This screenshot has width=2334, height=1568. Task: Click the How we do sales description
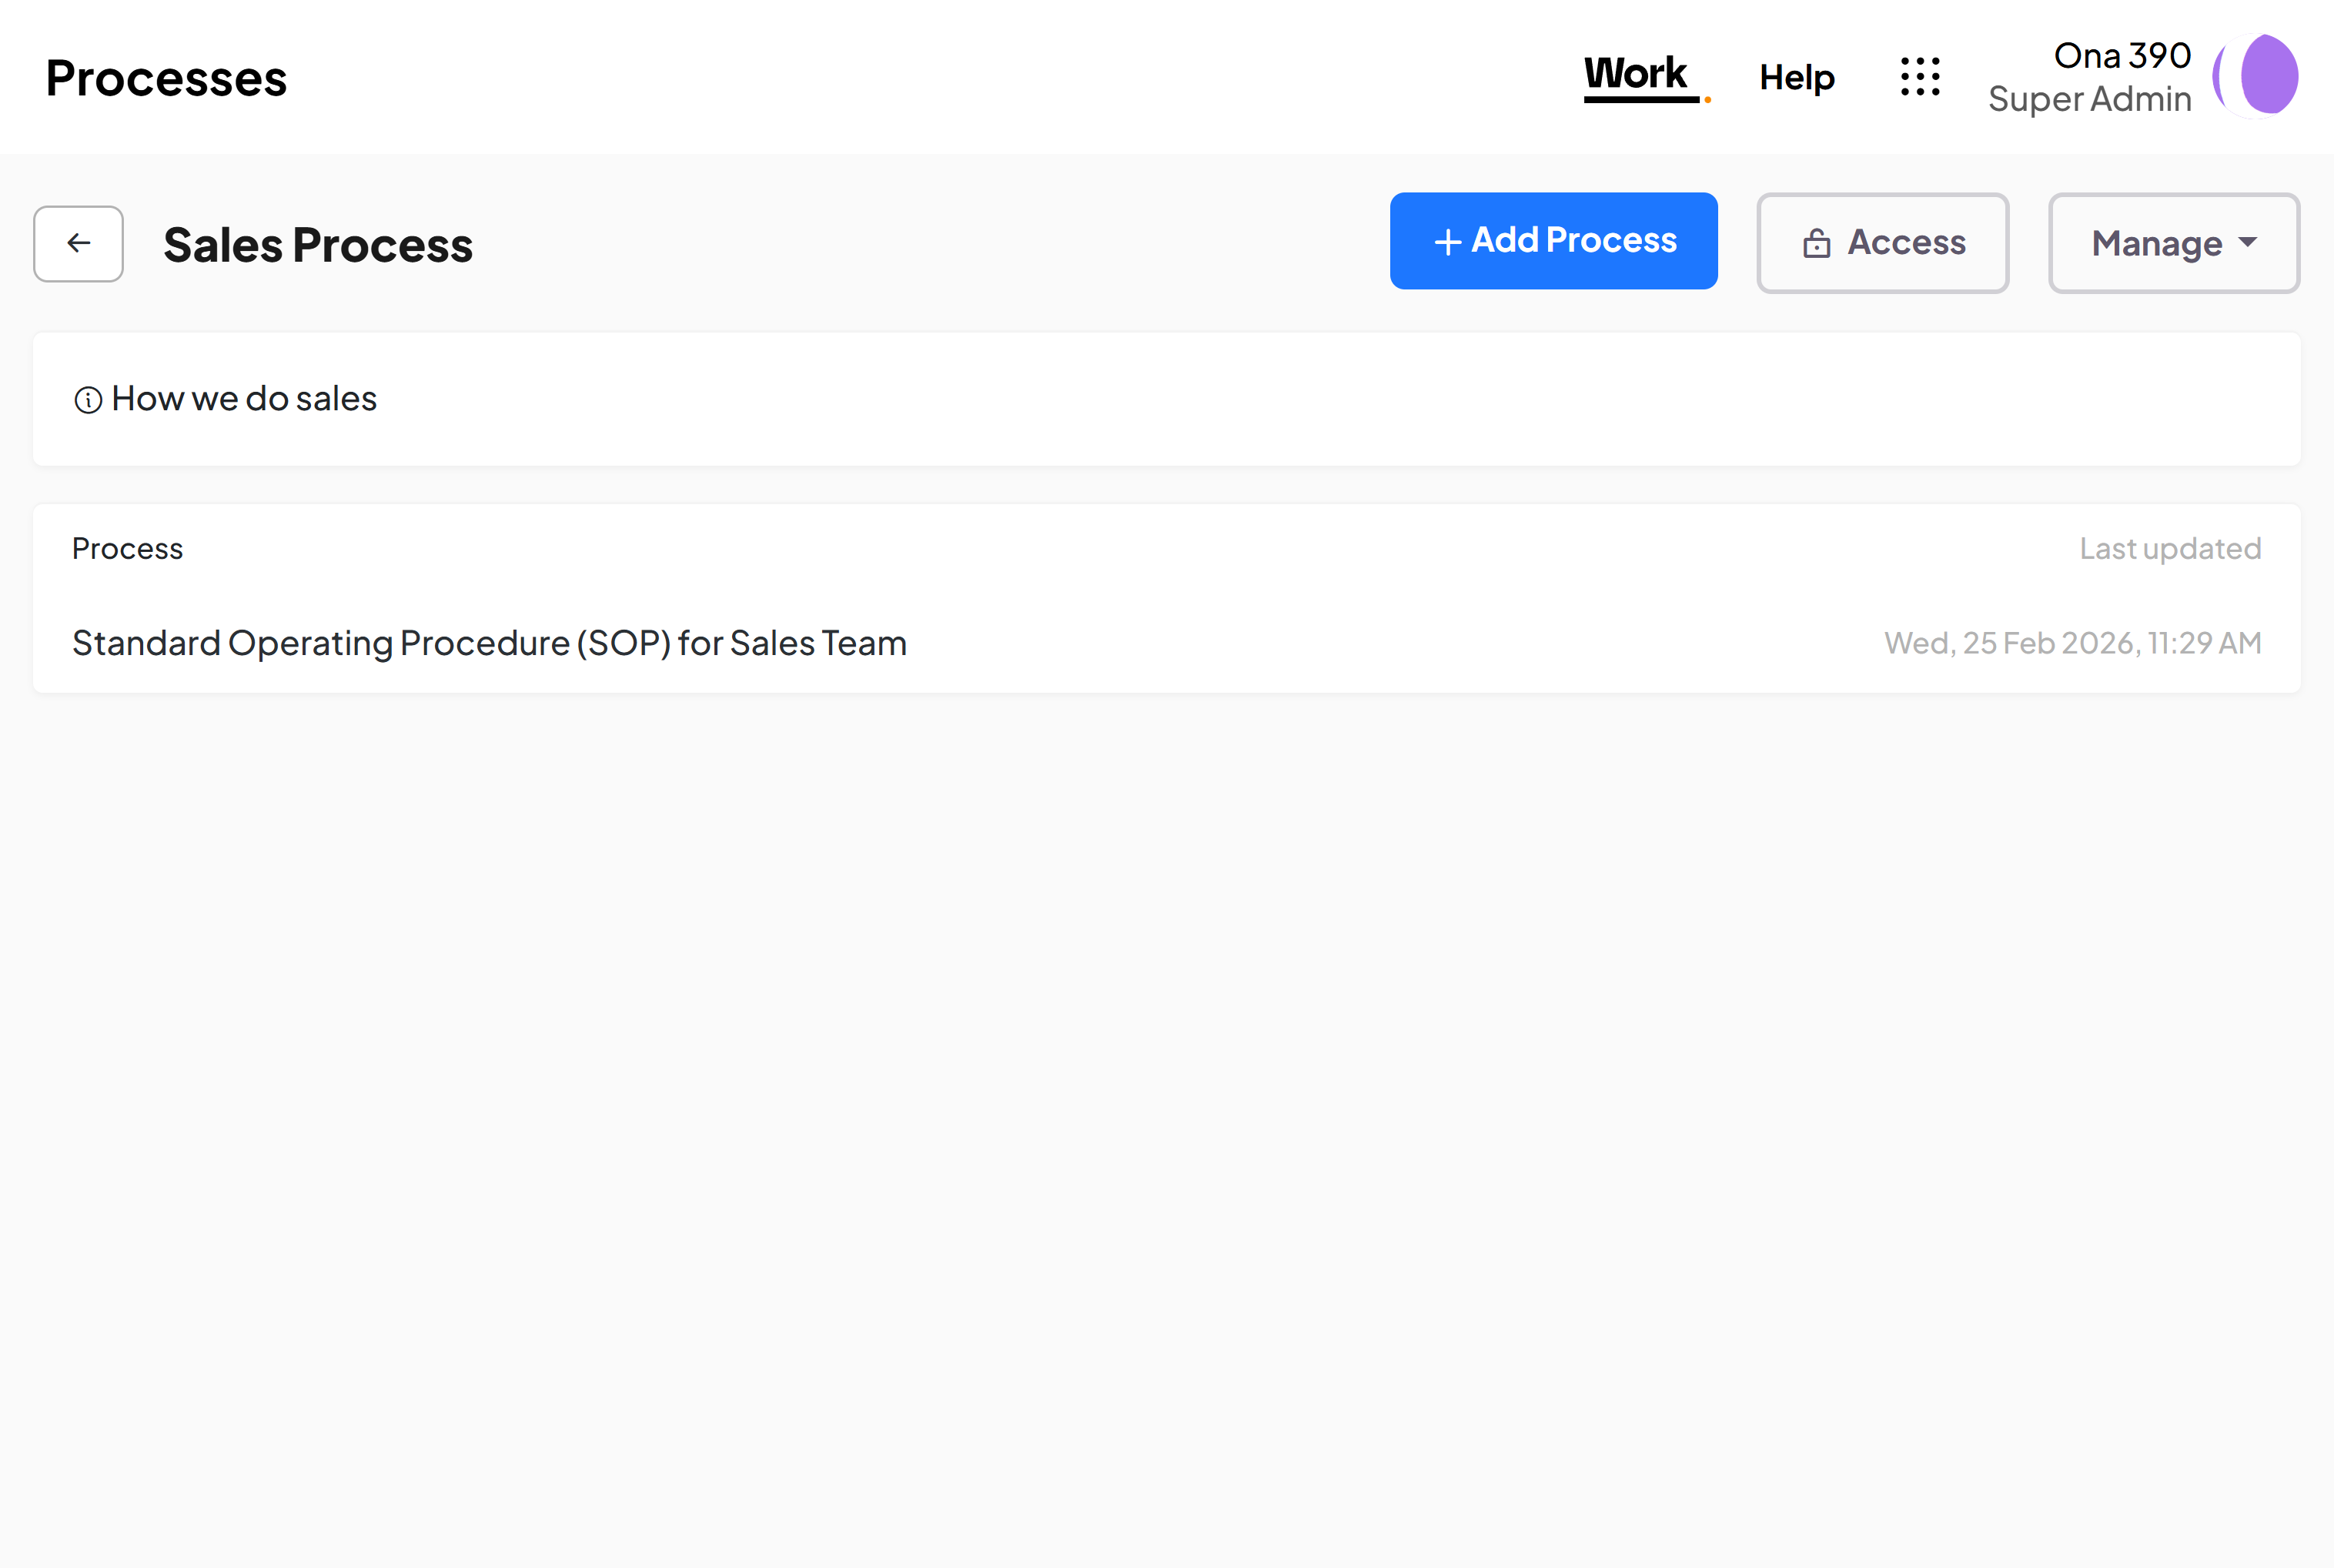pyautogui.click(x=244, y=399)
